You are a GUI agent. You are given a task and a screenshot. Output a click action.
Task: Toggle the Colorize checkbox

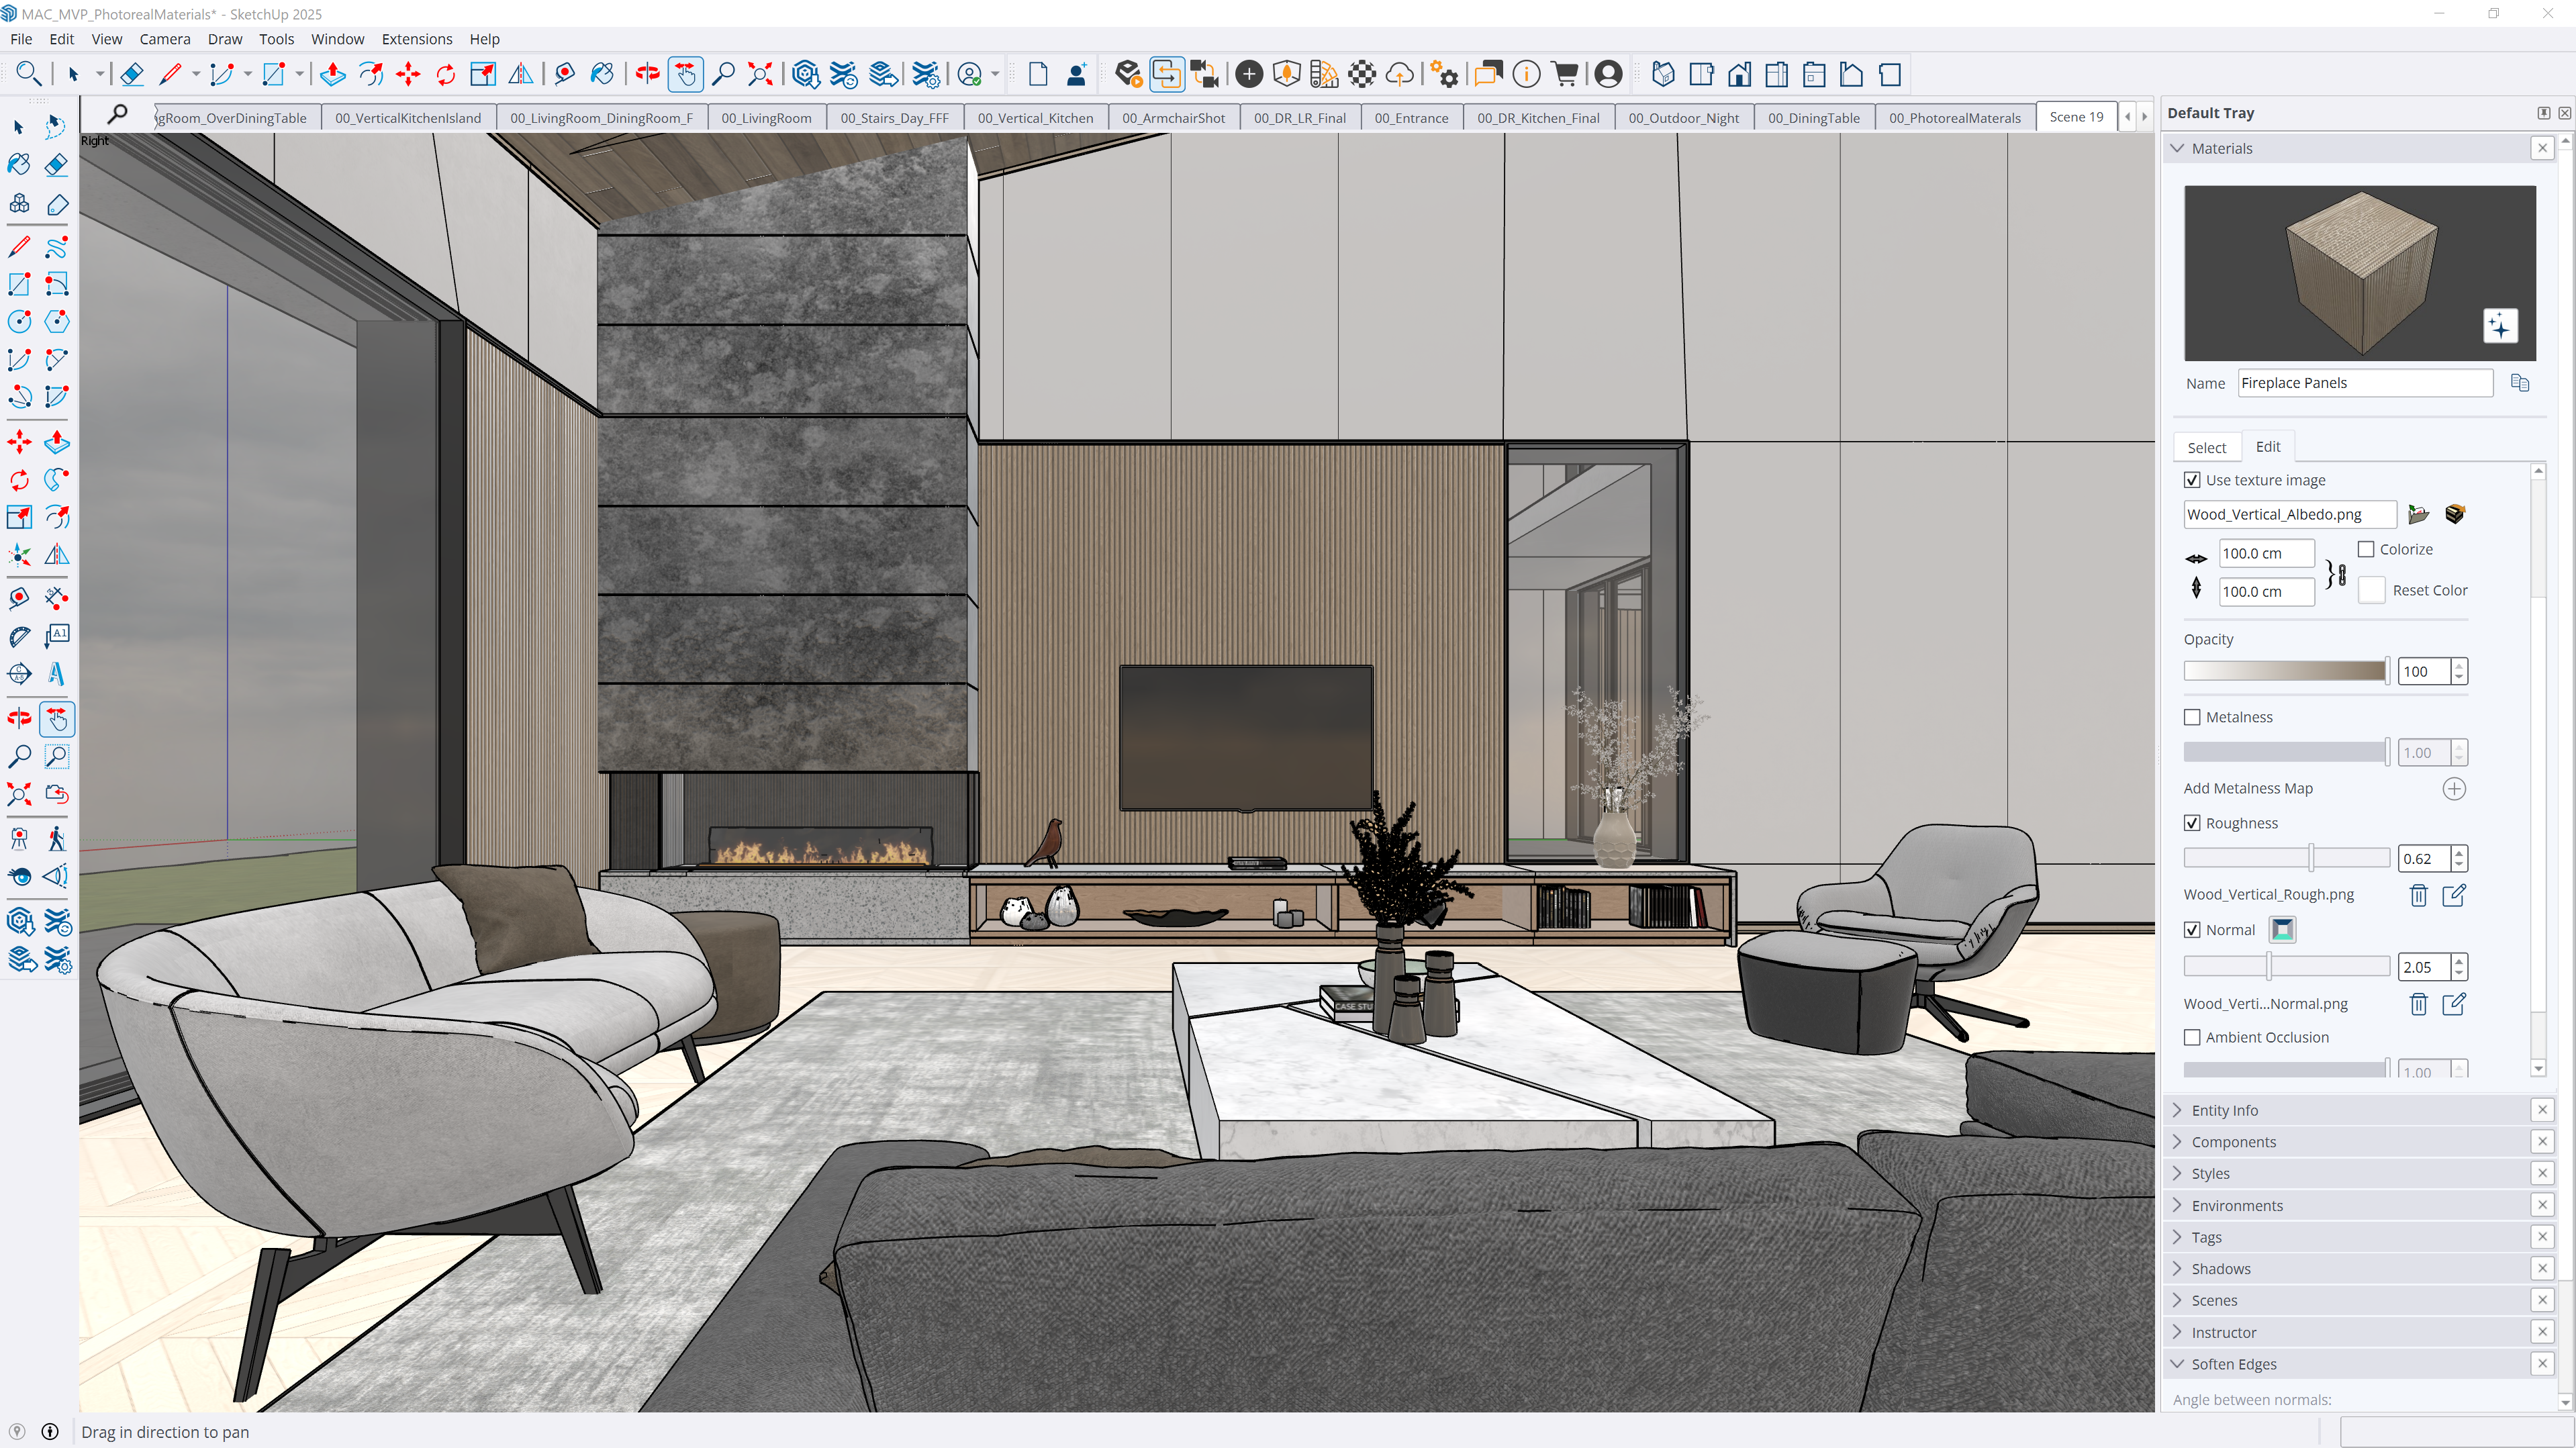(2366, 549)
